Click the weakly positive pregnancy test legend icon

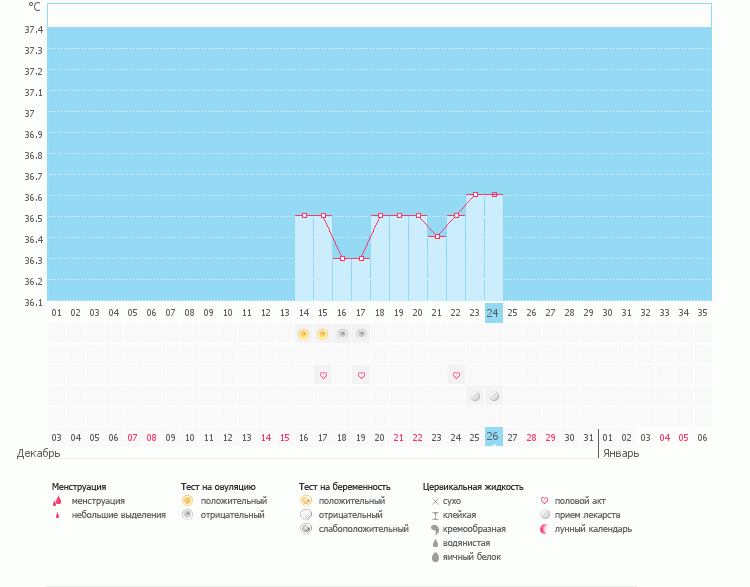pyautogui.click(x=306, y=529)
